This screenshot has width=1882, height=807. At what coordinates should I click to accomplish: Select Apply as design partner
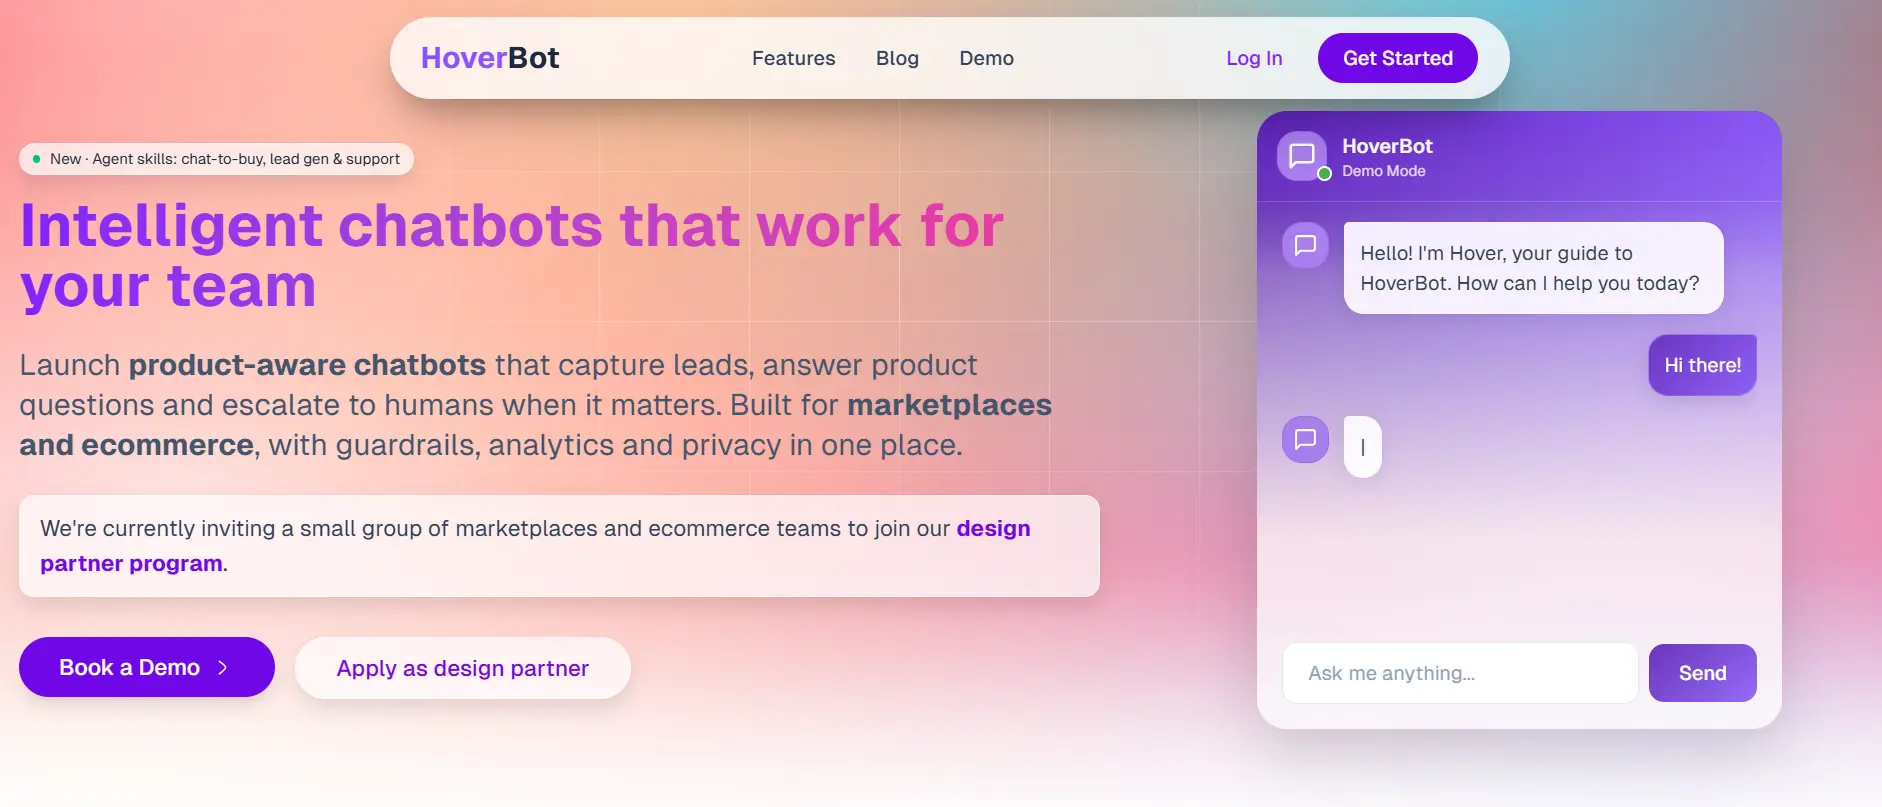462,668
